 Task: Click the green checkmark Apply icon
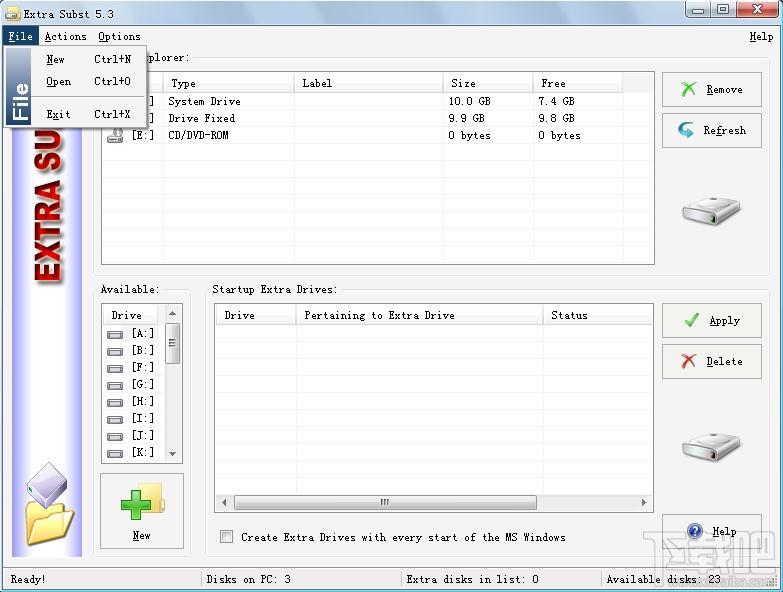692,320
